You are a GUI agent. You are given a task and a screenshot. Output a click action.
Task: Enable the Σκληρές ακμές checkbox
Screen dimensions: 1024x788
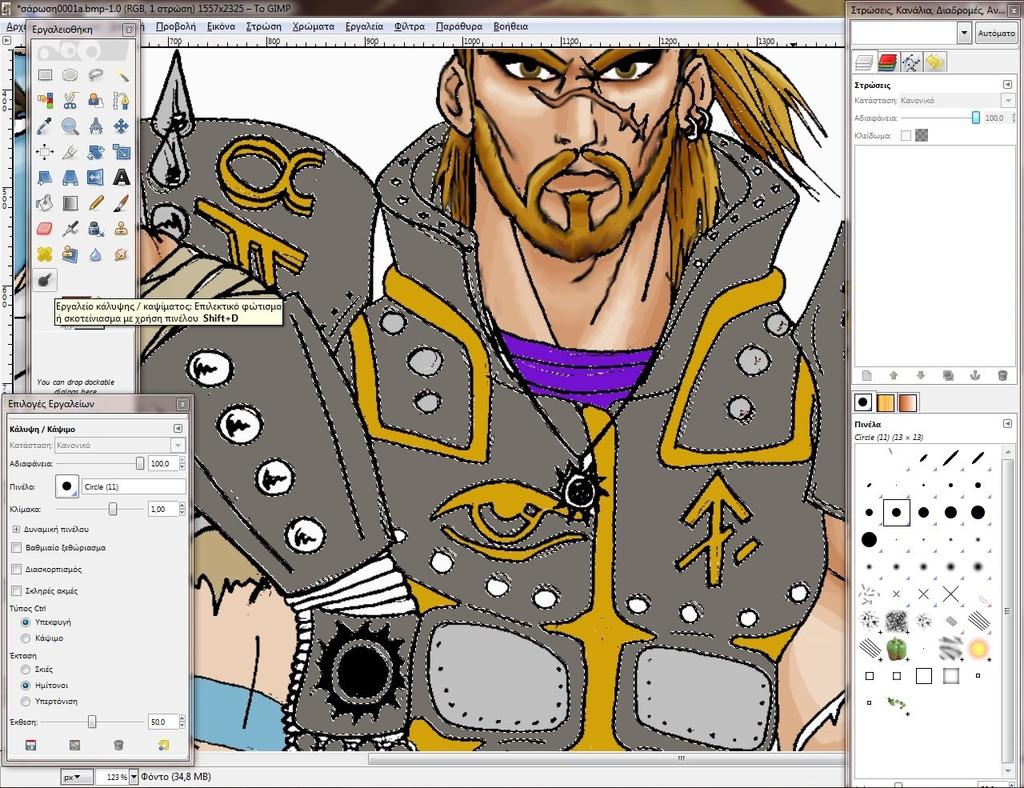coord(17,591)
